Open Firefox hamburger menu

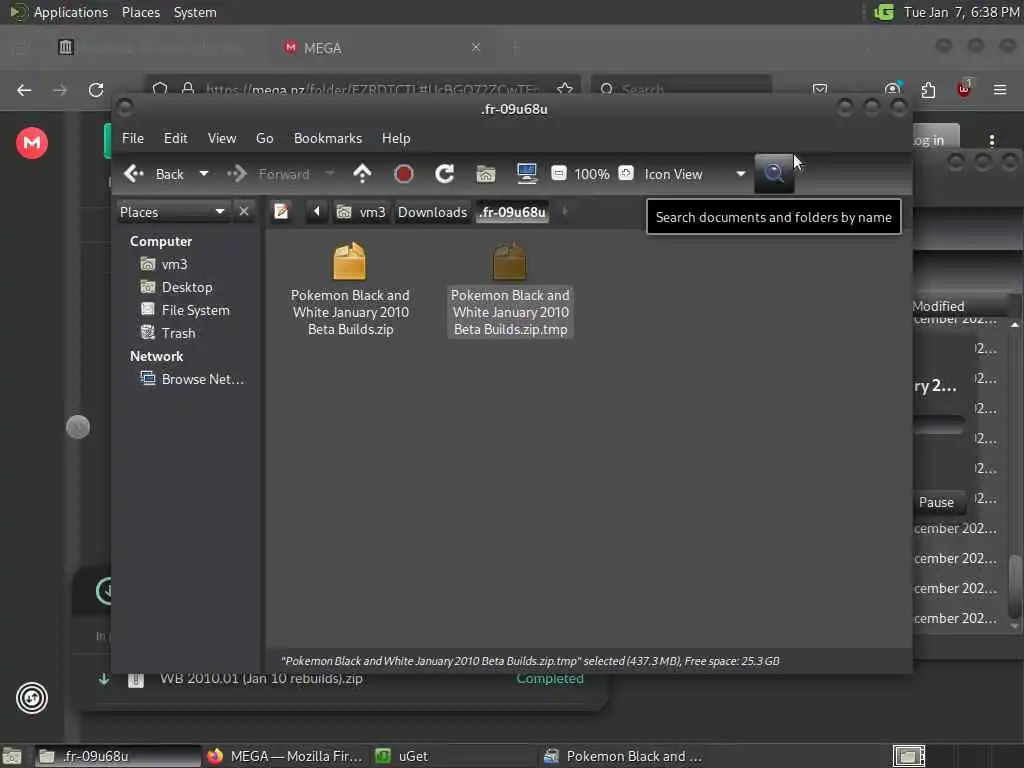[x=999, y=89]
